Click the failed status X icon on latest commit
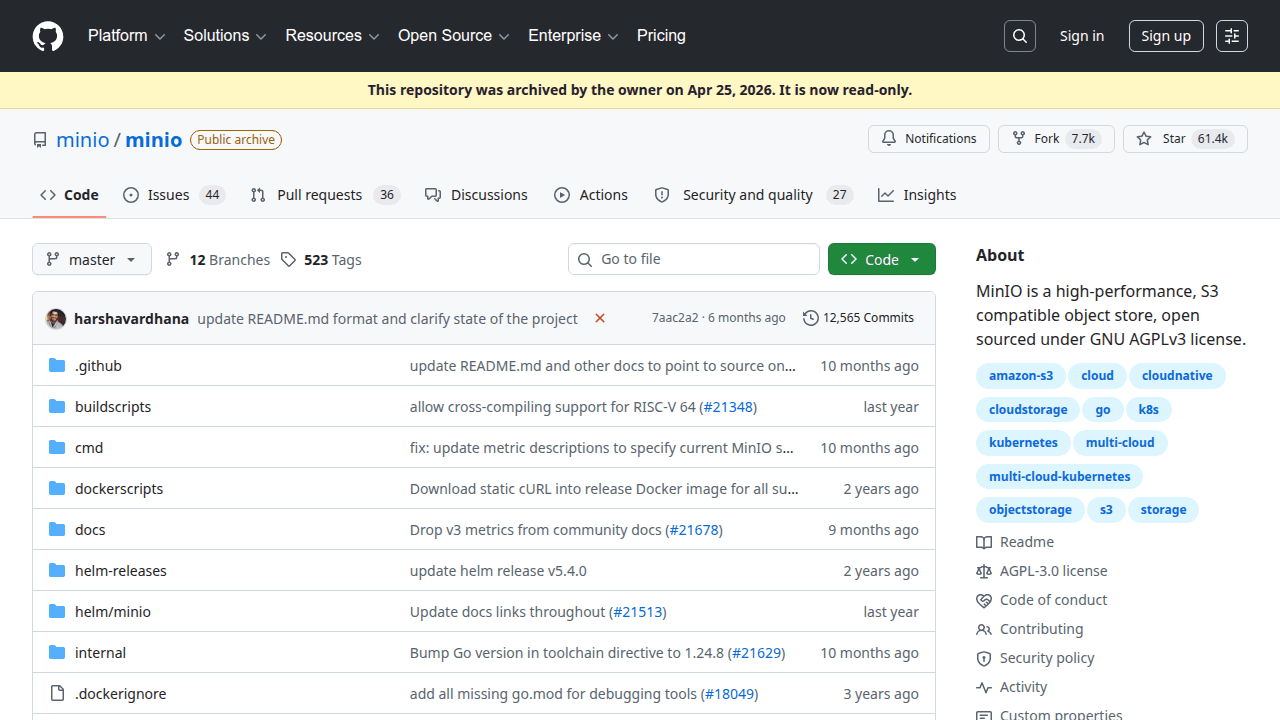This screenshot has width=1280, height=720. 600,318
